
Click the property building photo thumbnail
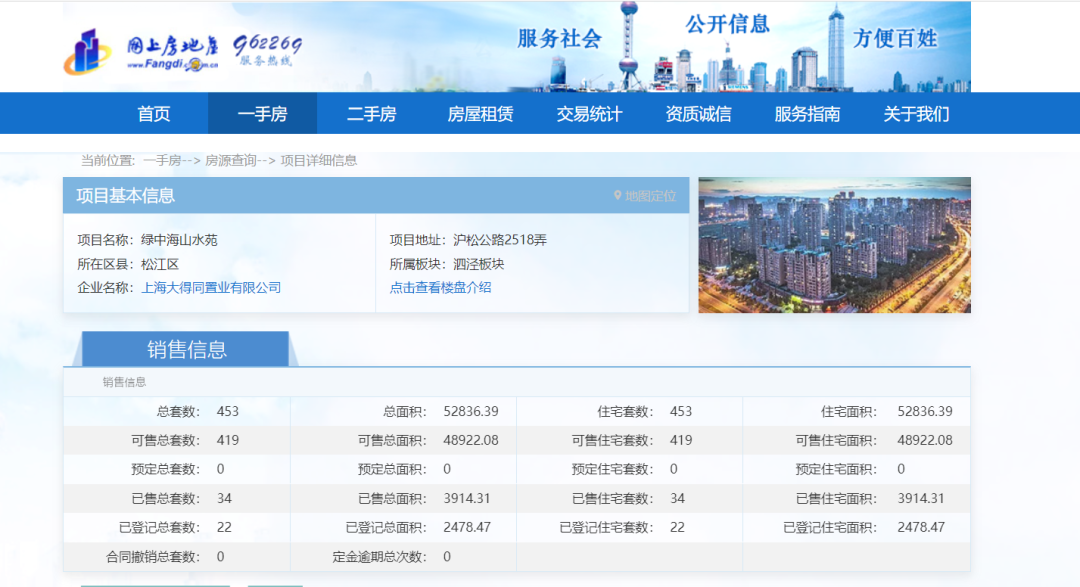(834, 245)
